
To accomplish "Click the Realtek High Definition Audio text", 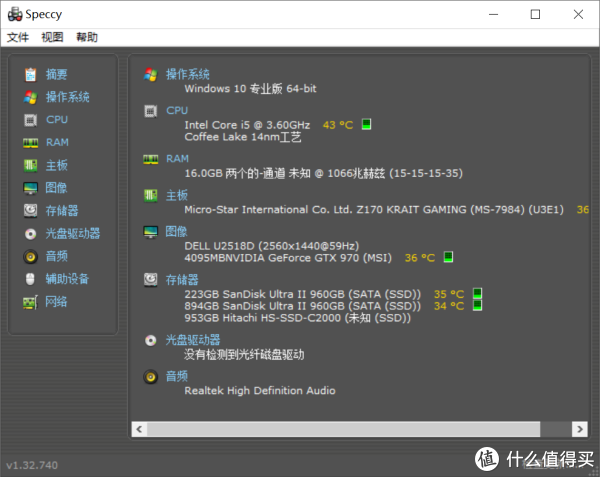I will pos(260,391).
